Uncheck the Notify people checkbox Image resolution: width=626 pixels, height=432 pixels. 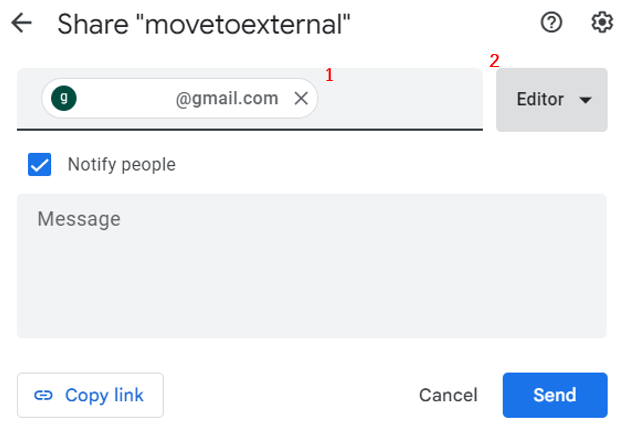point(40,165)
